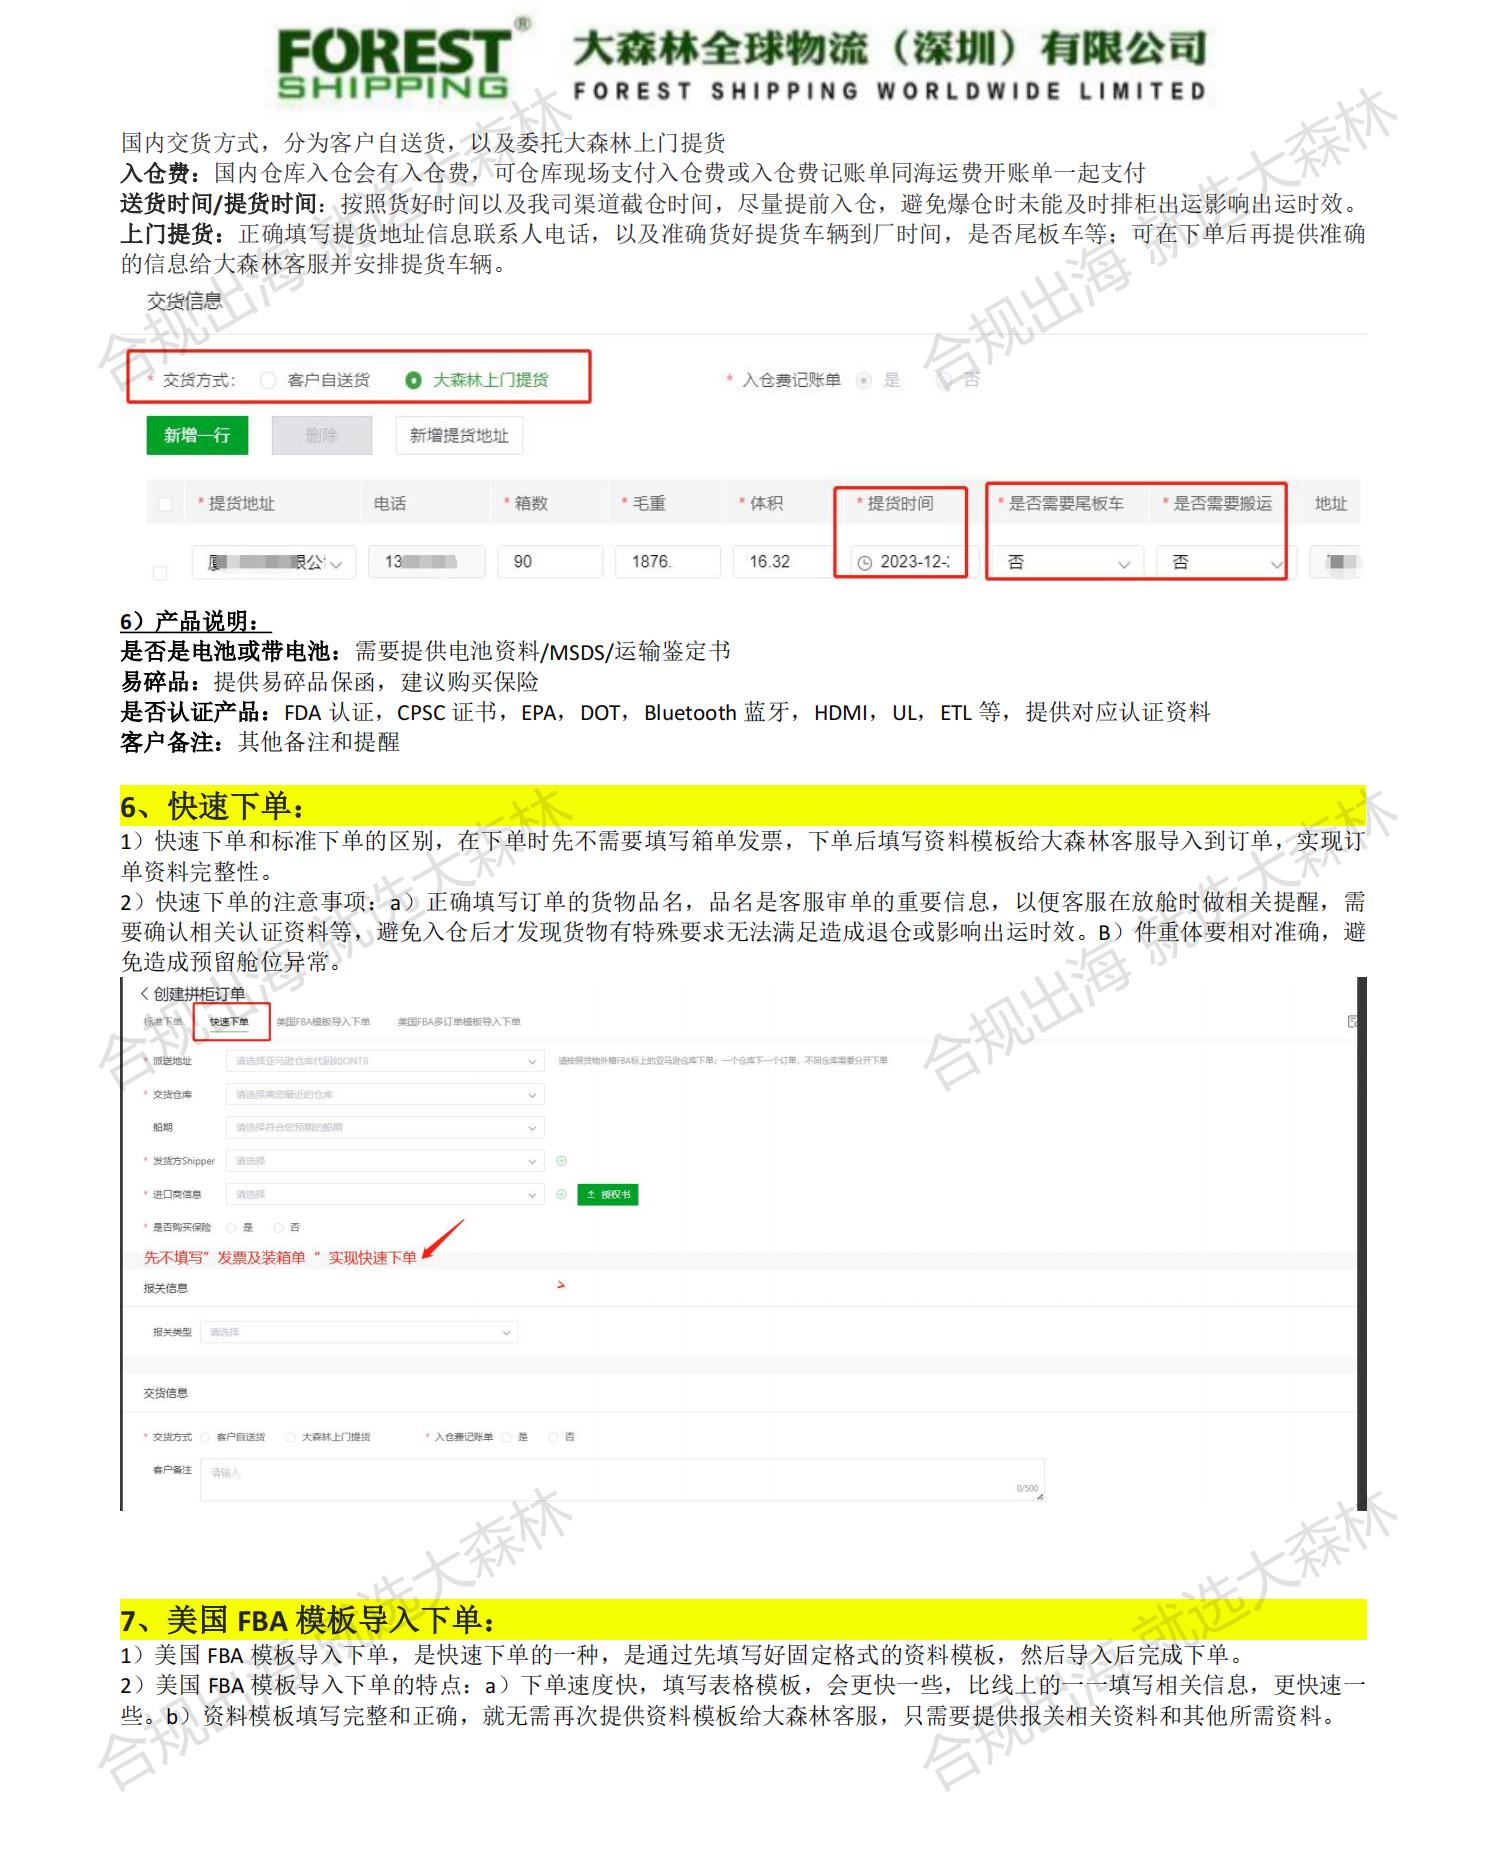
Task: Open the 派送地址 dropdown
Action: click(x=385, y=1061)
